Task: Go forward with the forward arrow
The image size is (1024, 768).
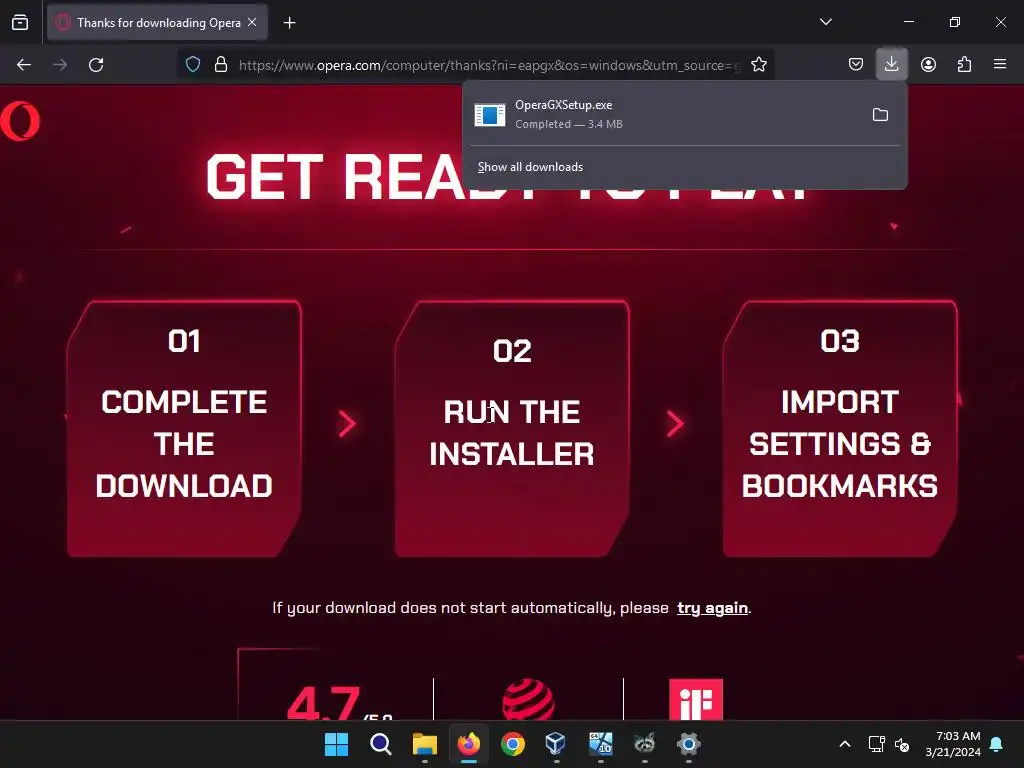Action: [x=60, y=65]
